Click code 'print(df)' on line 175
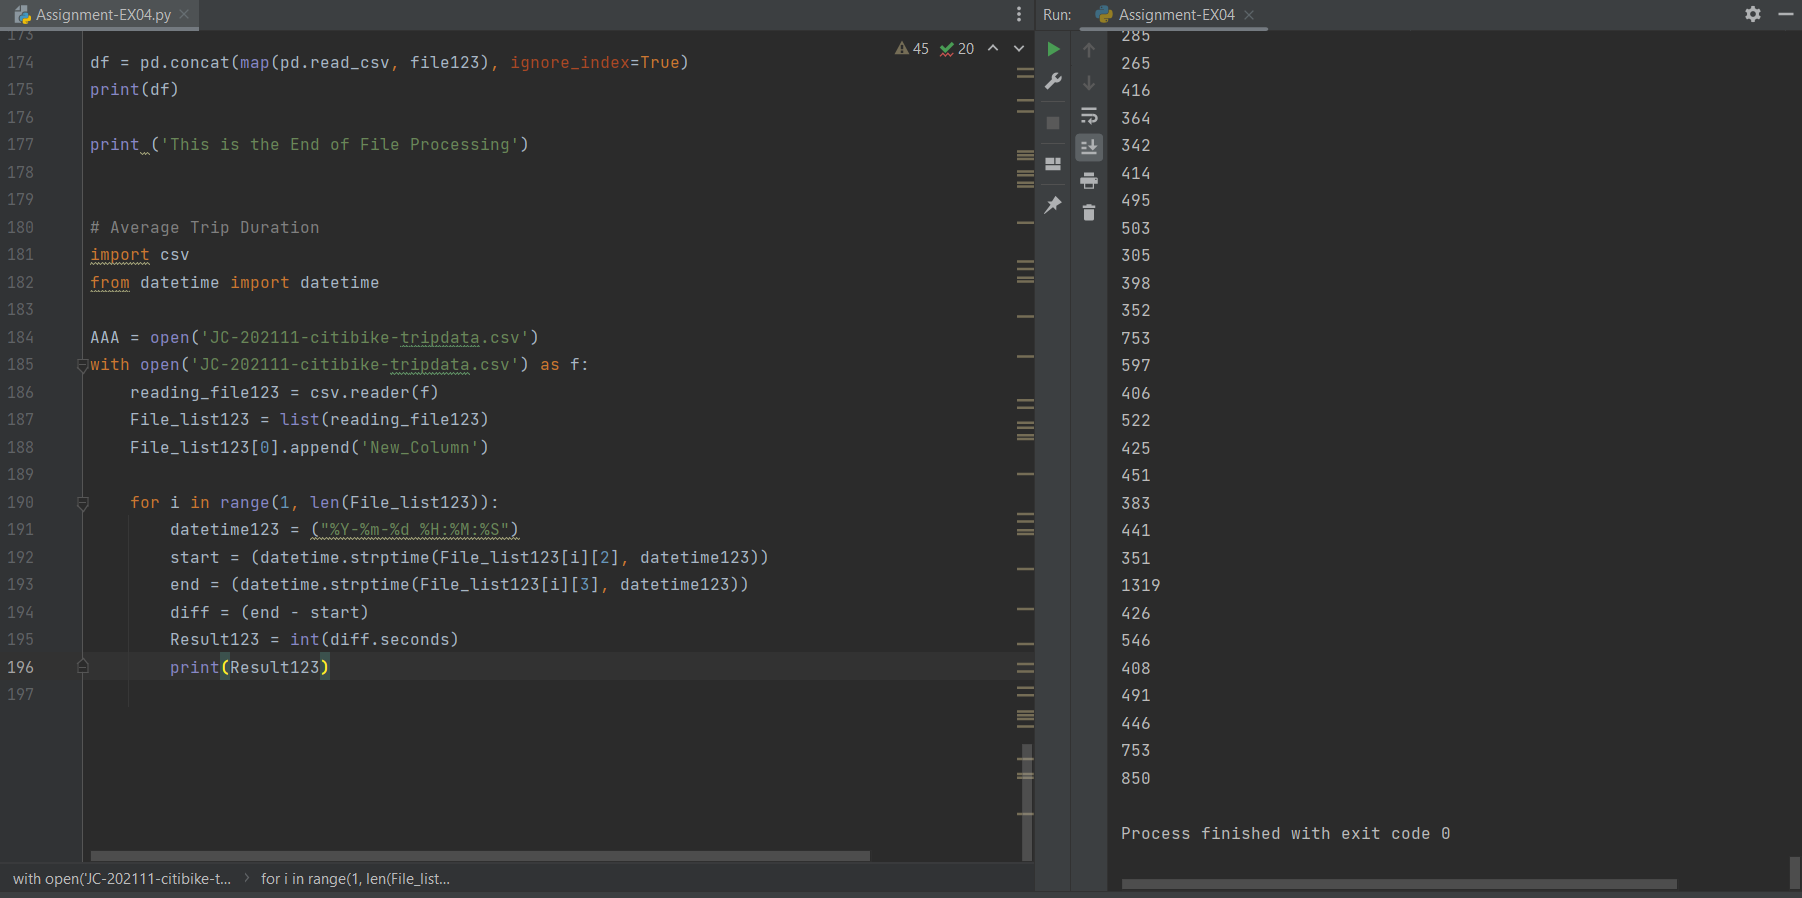The height and width of the screenshot is (898, 1802). click(134, 90)
